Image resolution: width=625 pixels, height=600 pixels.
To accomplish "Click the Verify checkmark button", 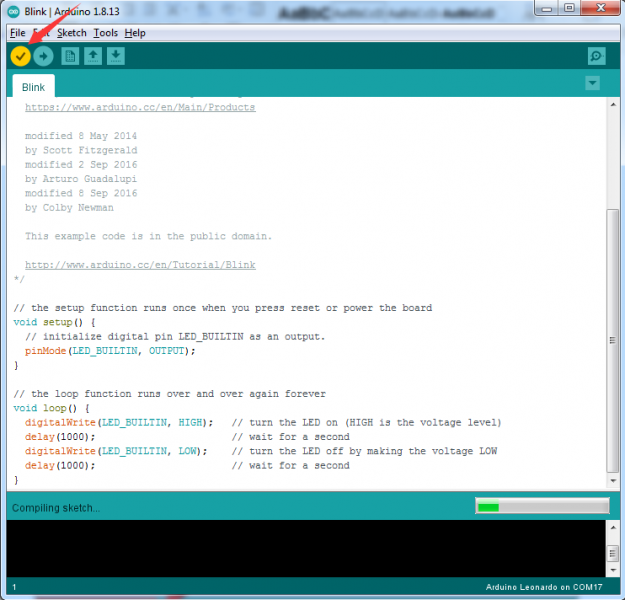I will click(x=21, y=56).
